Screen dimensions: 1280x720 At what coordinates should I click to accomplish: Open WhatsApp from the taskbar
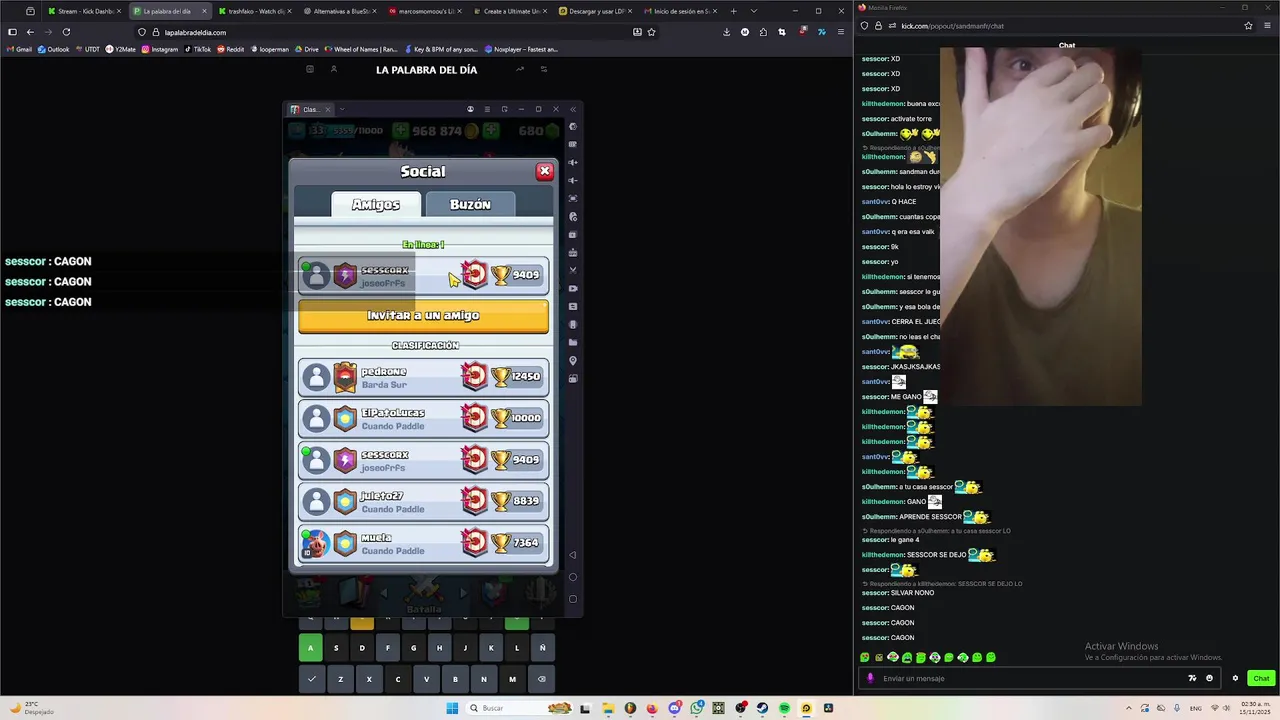(x=696, y=708)
